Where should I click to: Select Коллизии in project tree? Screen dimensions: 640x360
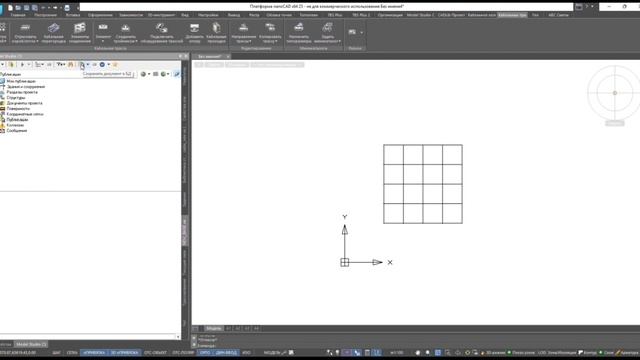[x=15, y=125]
